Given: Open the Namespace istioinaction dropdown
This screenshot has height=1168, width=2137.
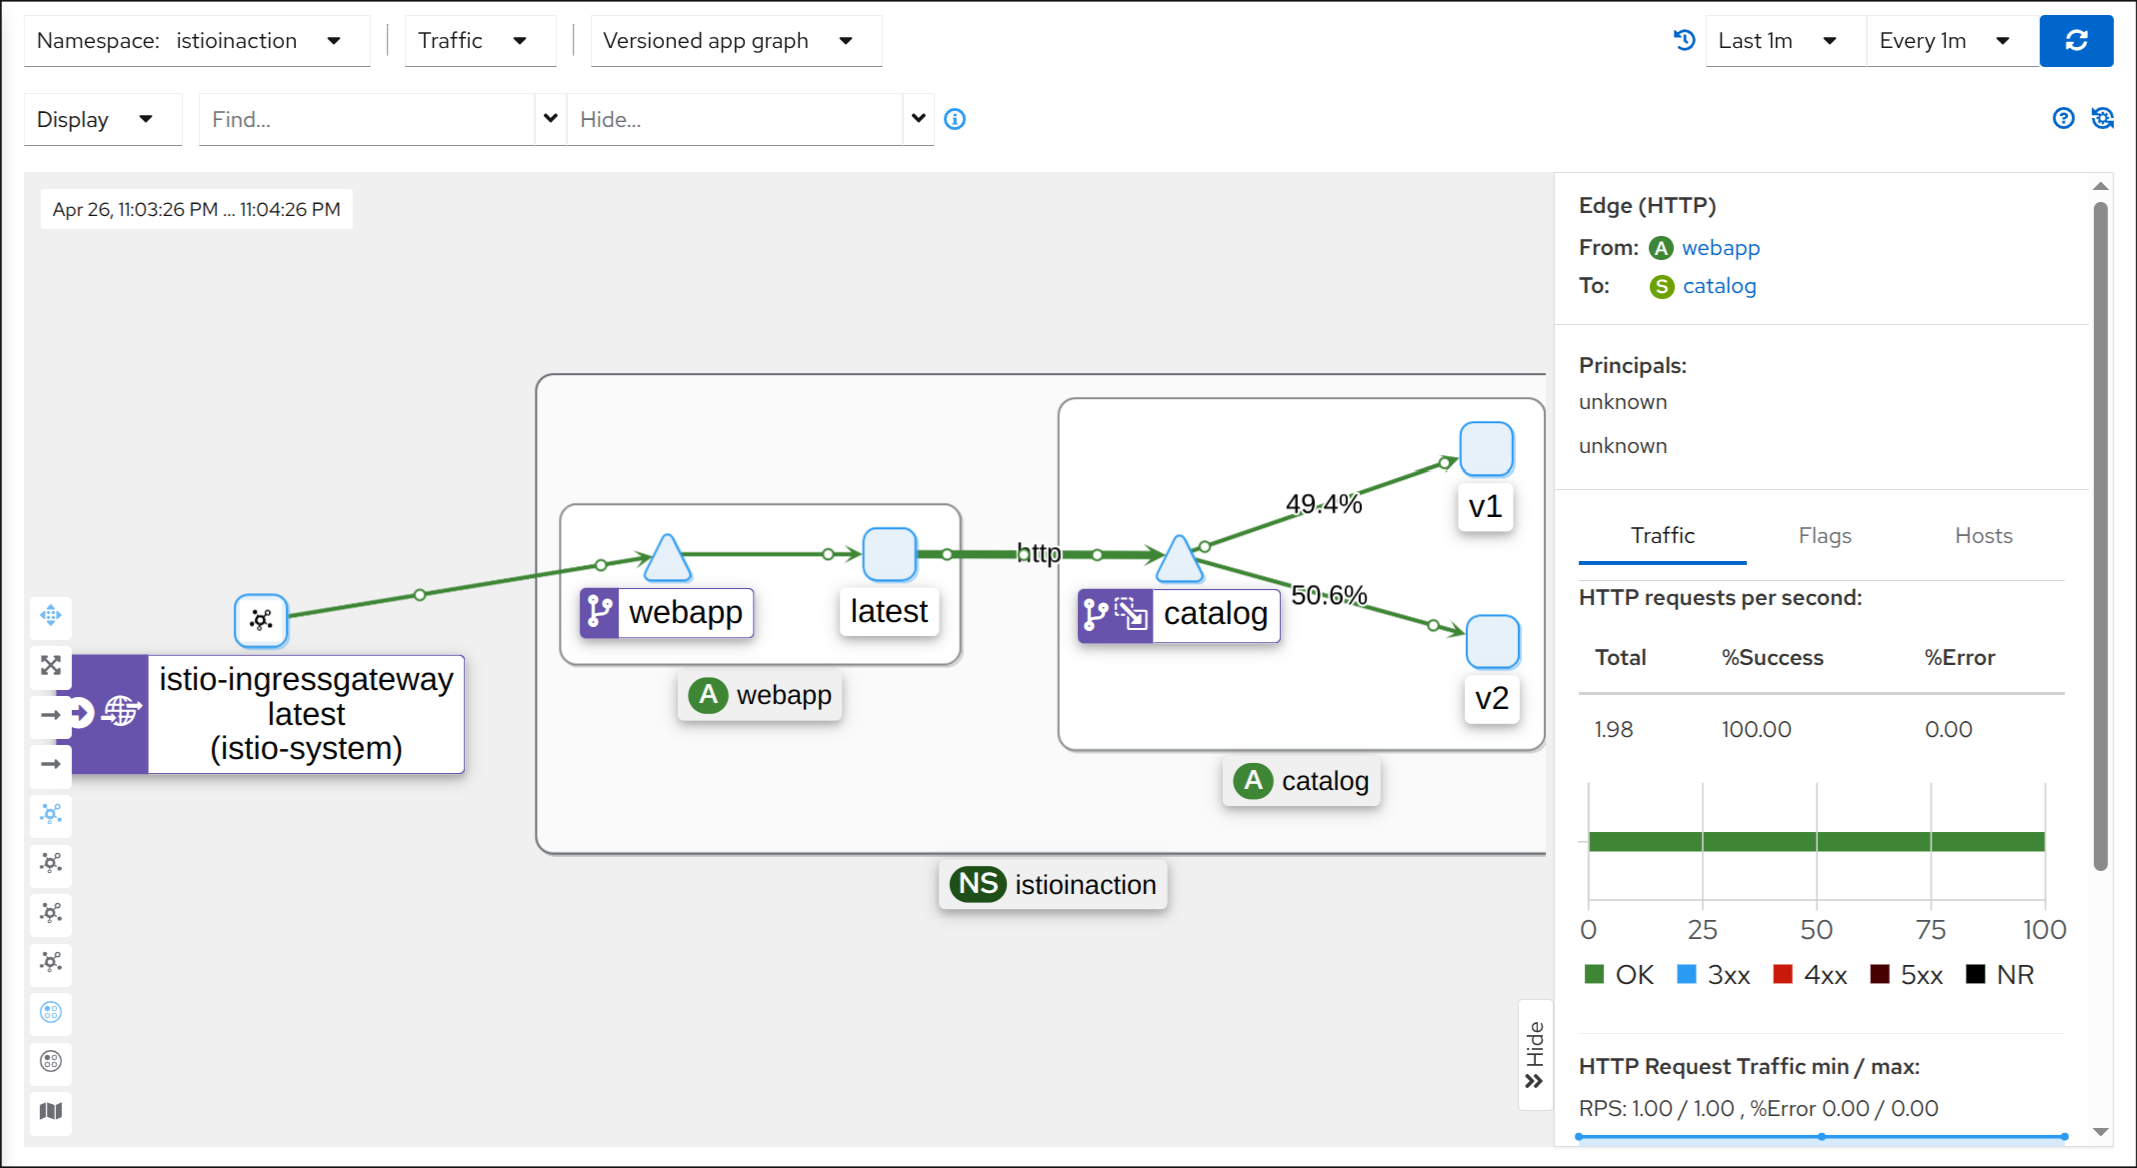Looking at the screenshot, I should point(197,41).
